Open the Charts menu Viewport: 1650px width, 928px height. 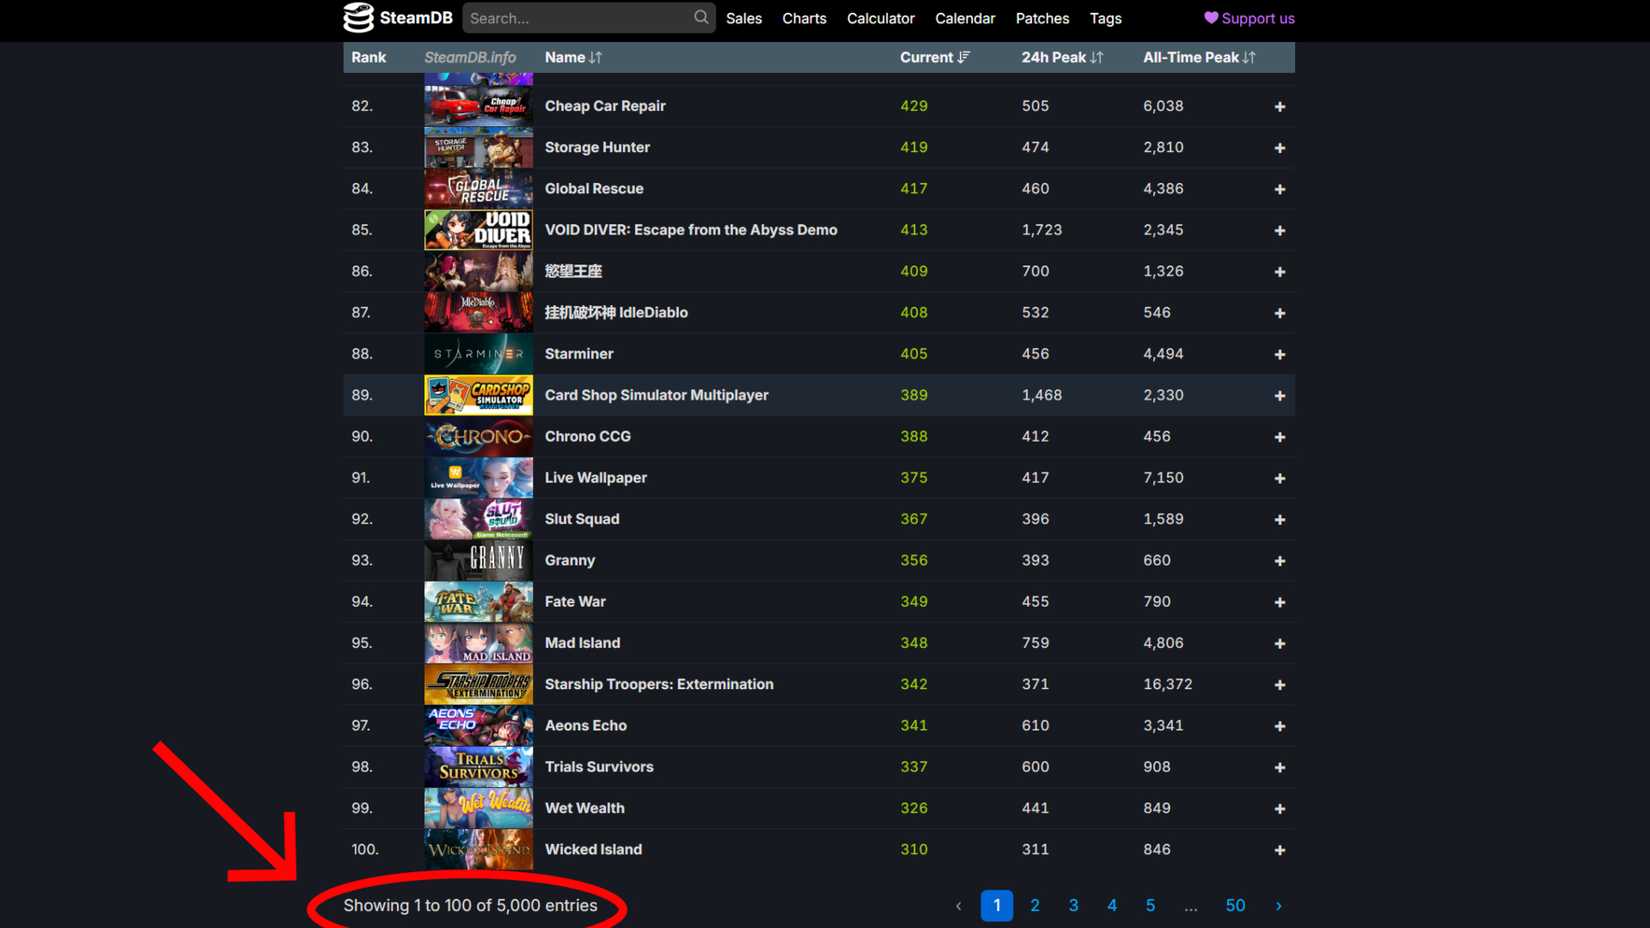[x=804, y=18]
